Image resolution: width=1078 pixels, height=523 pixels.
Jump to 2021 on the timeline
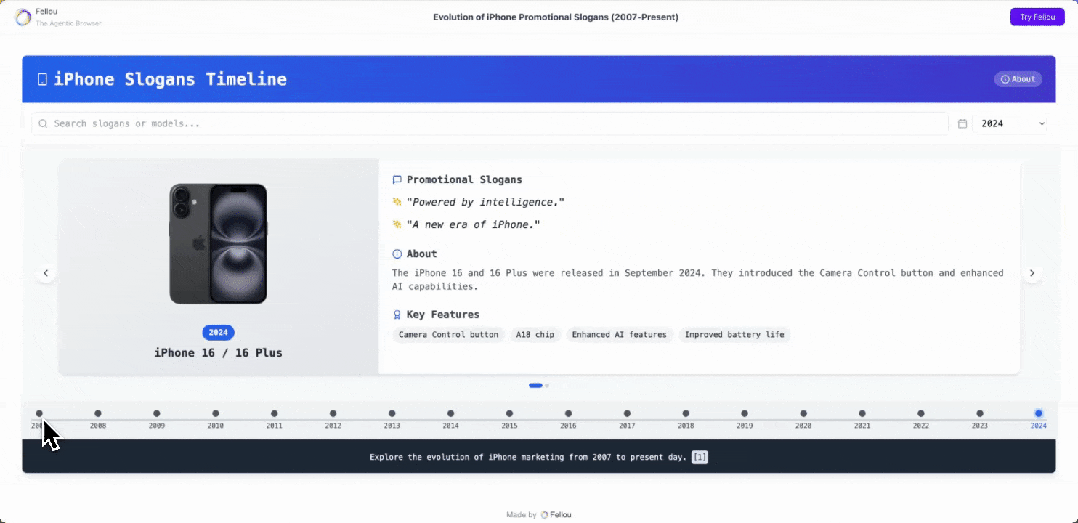tap(862, 414)
